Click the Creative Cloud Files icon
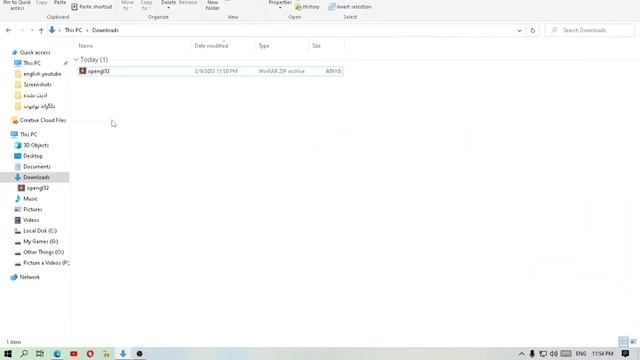 point(15,120)
